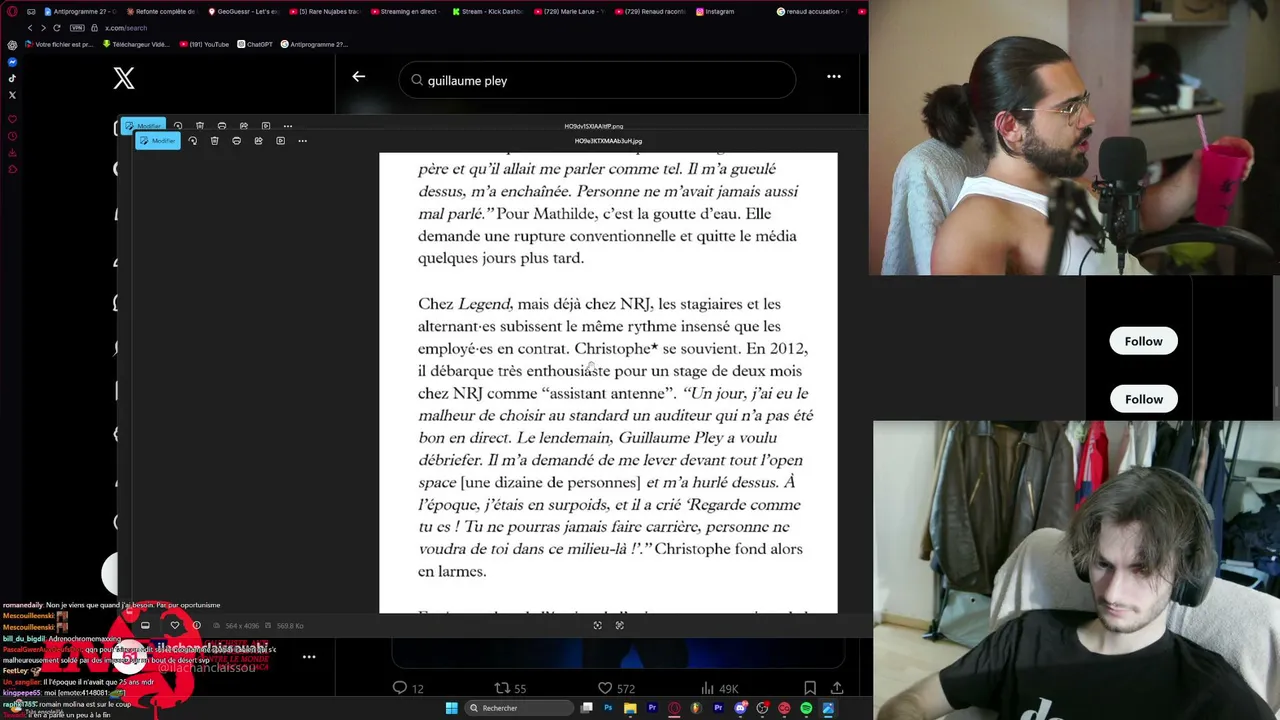
Task: Favorite the image with the heart icon
Action: 175,626
